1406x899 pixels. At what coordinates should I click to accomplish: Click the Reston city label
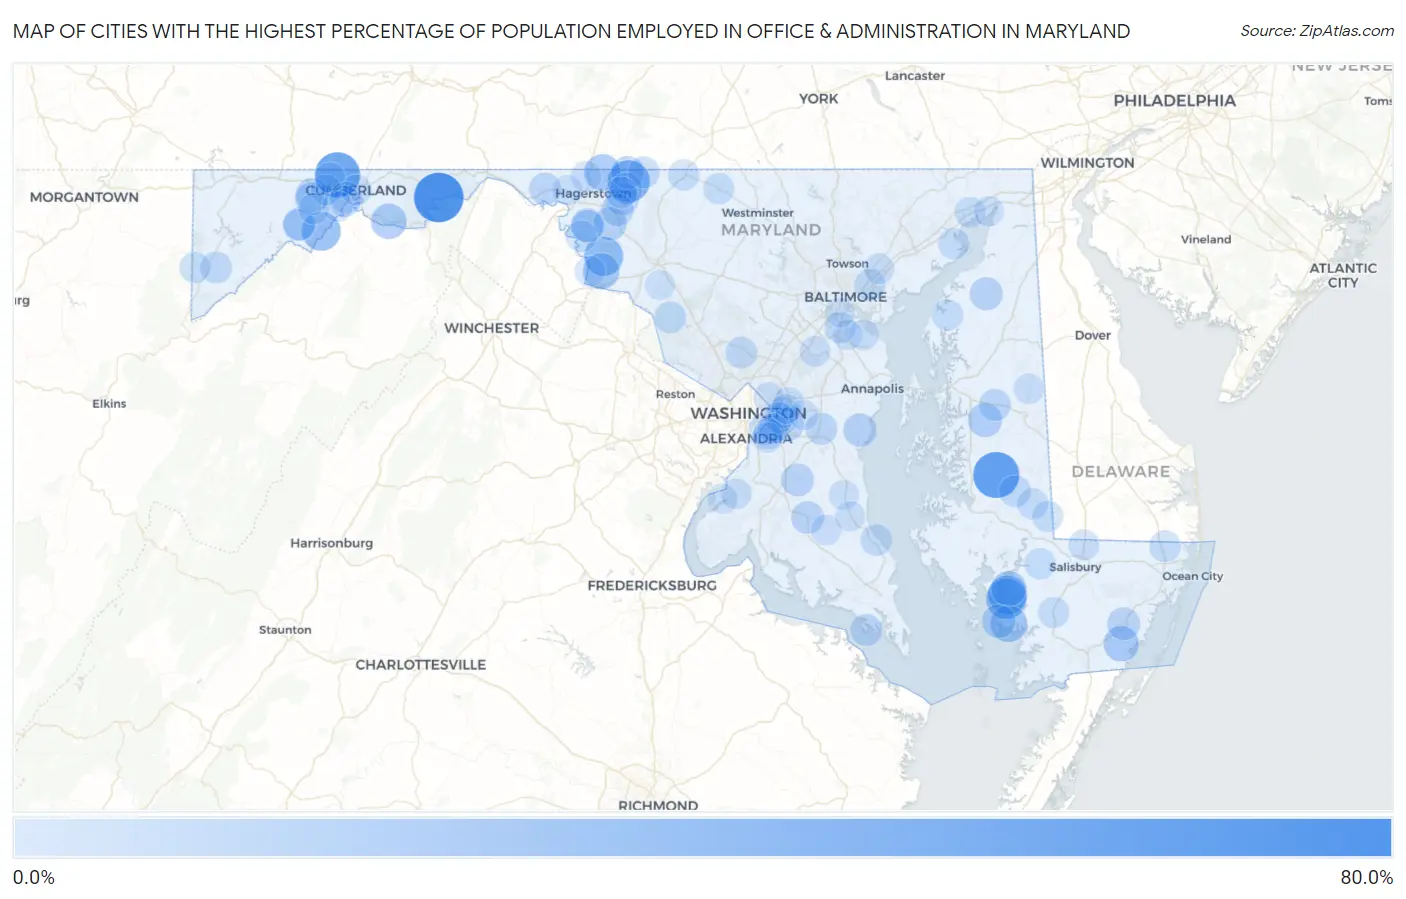click(675, 395)
